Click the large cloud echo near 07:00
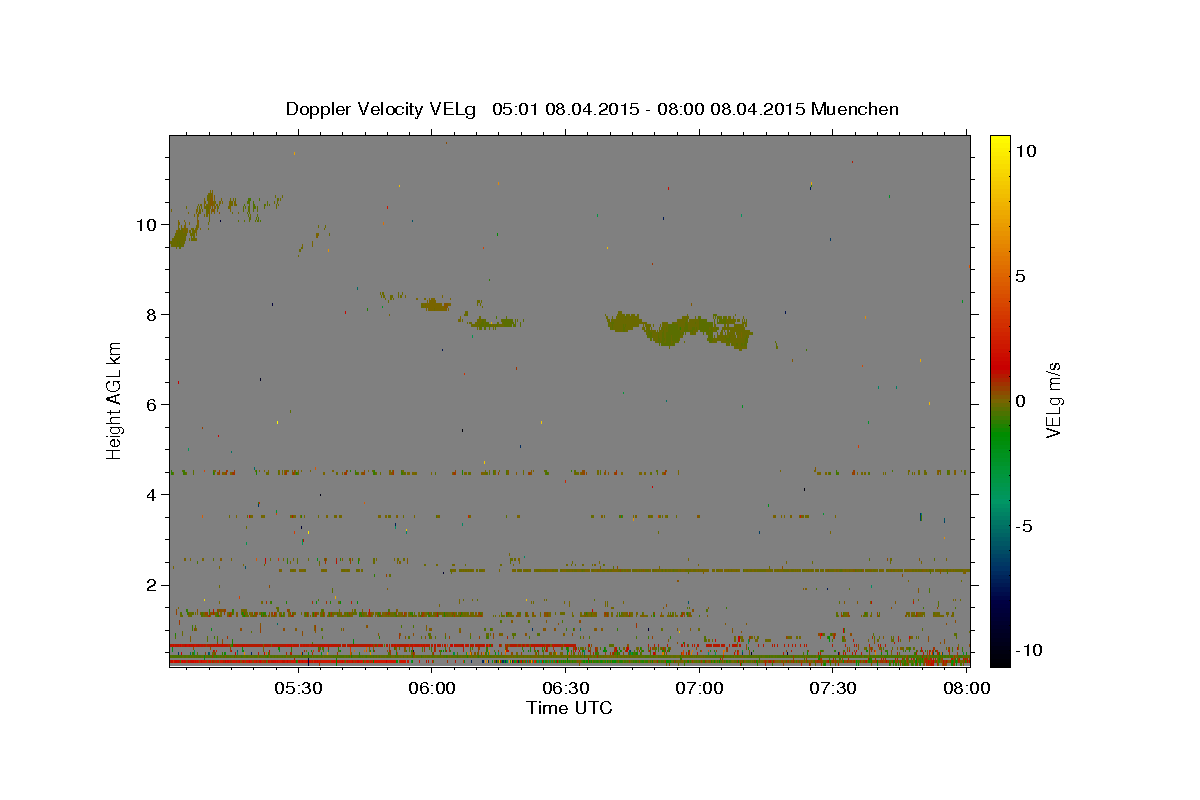This screenshot has height=800, width=1200. (x=680, y=329)
